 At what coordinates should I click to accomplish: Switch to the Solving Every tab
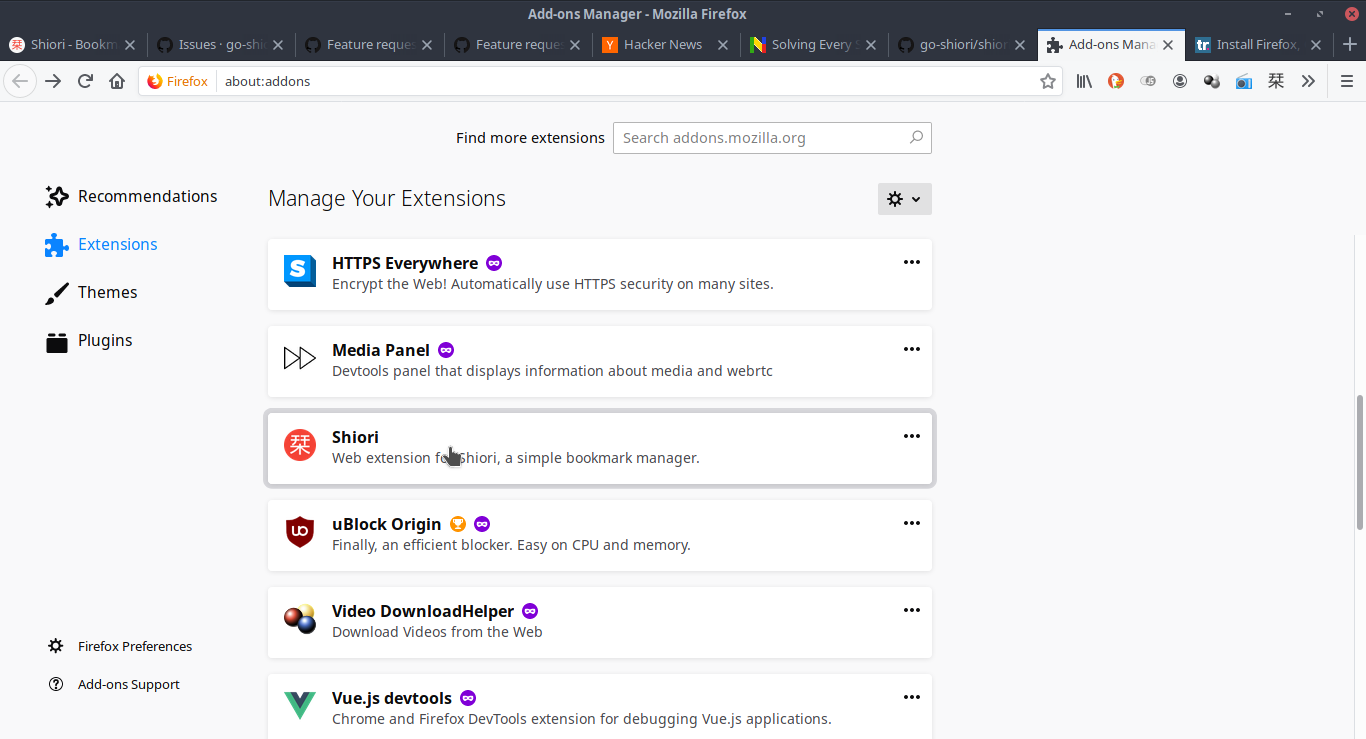coord(811,44)
